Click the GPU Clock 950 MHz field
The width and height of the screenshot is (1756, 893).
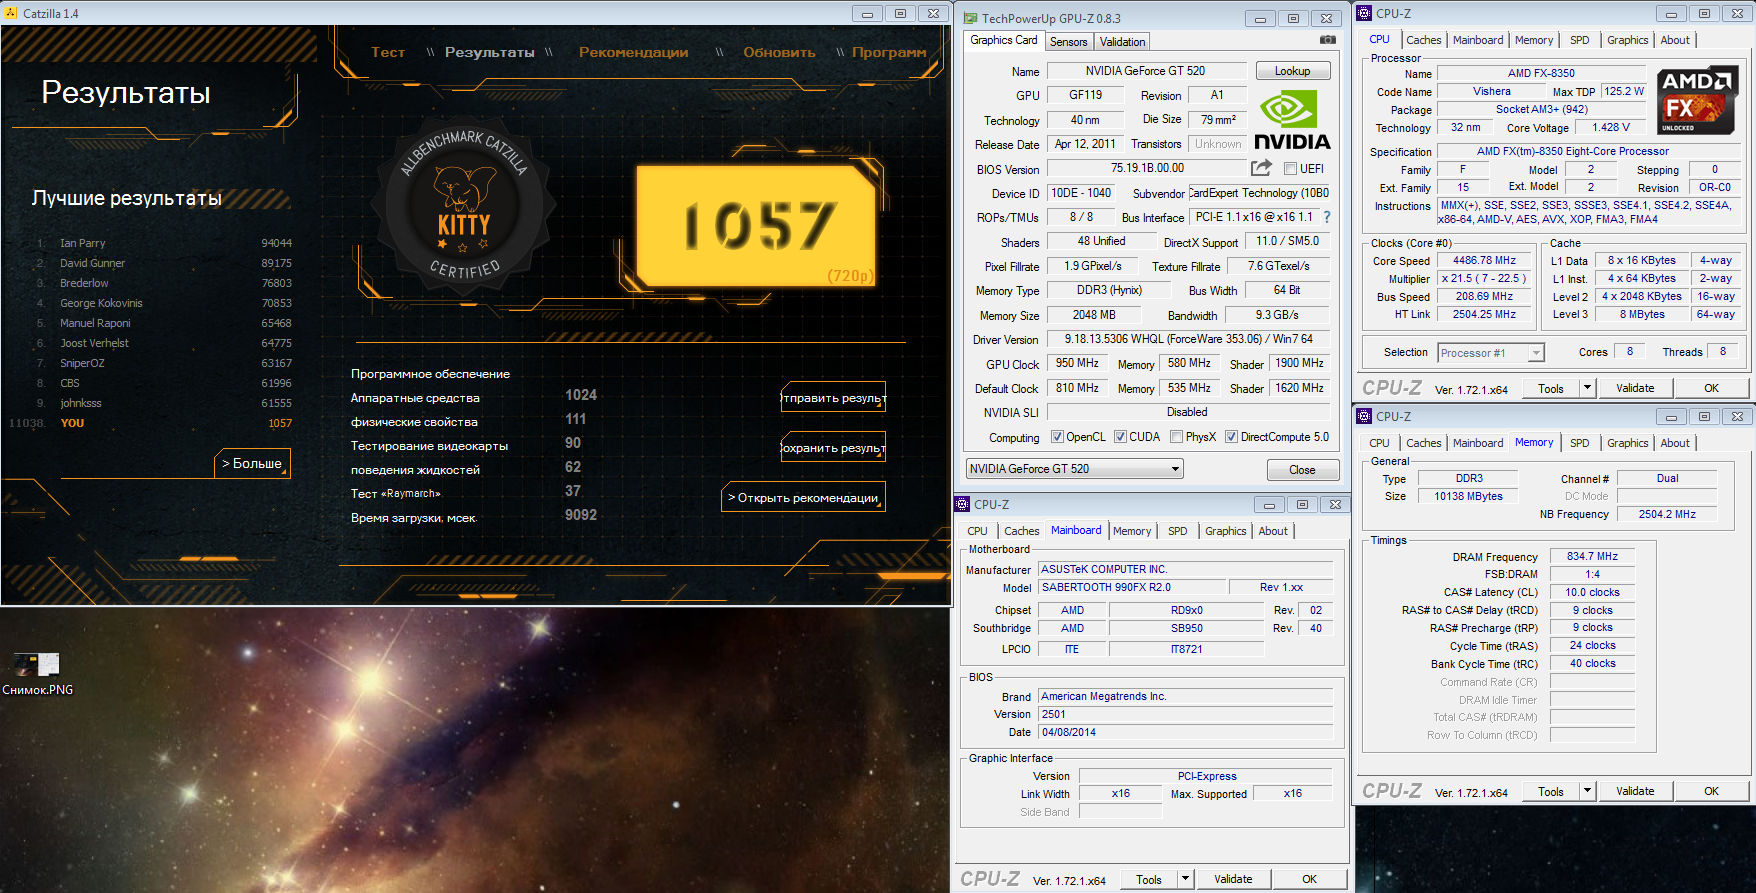(1076, 363)
